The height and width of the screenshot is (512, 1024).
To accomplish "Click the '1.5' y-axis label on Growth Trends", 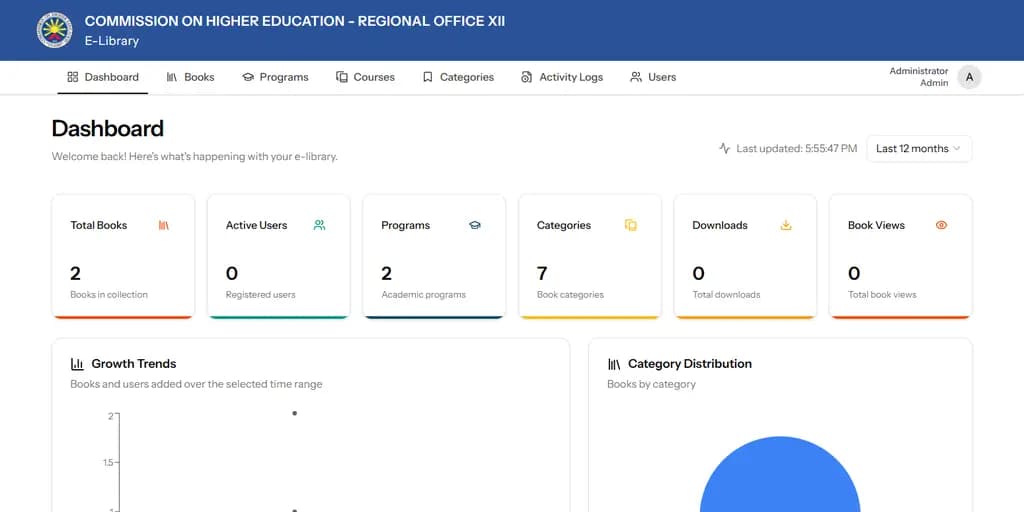I will (x=106, y=462).
